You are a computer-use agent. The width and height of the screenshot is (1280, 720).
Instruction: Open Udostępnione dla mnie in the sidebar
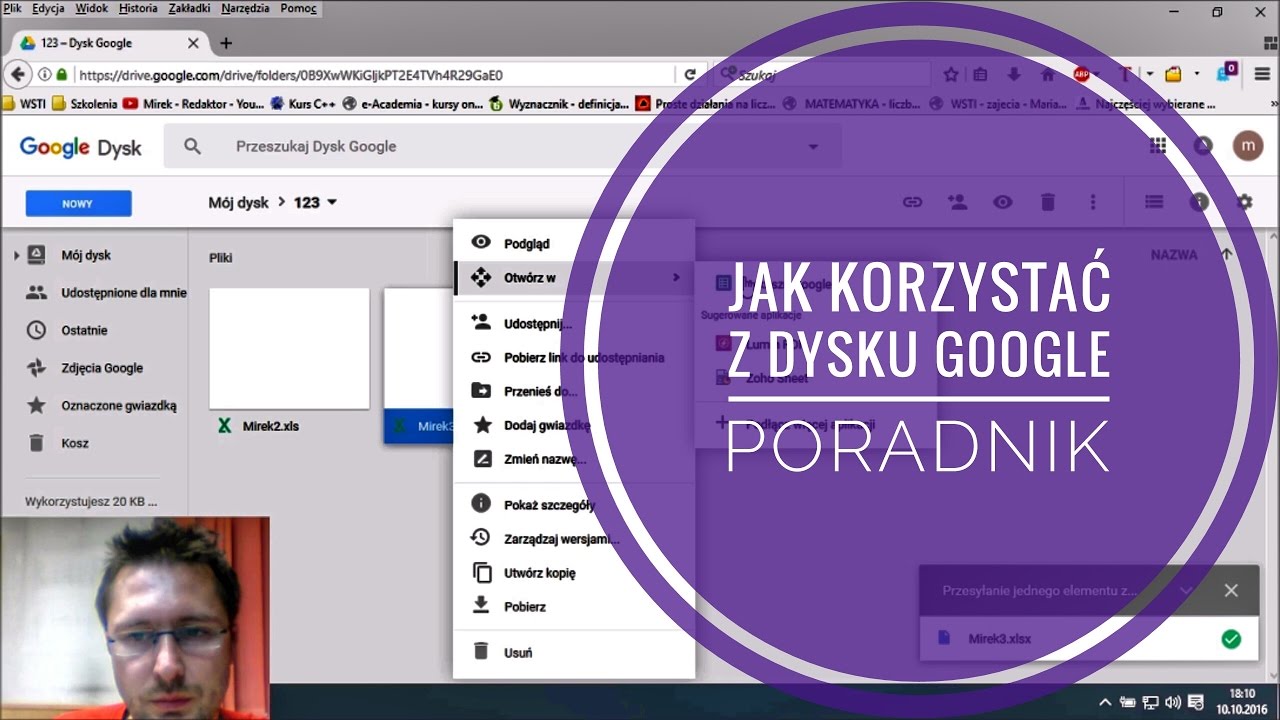(124, 293)
